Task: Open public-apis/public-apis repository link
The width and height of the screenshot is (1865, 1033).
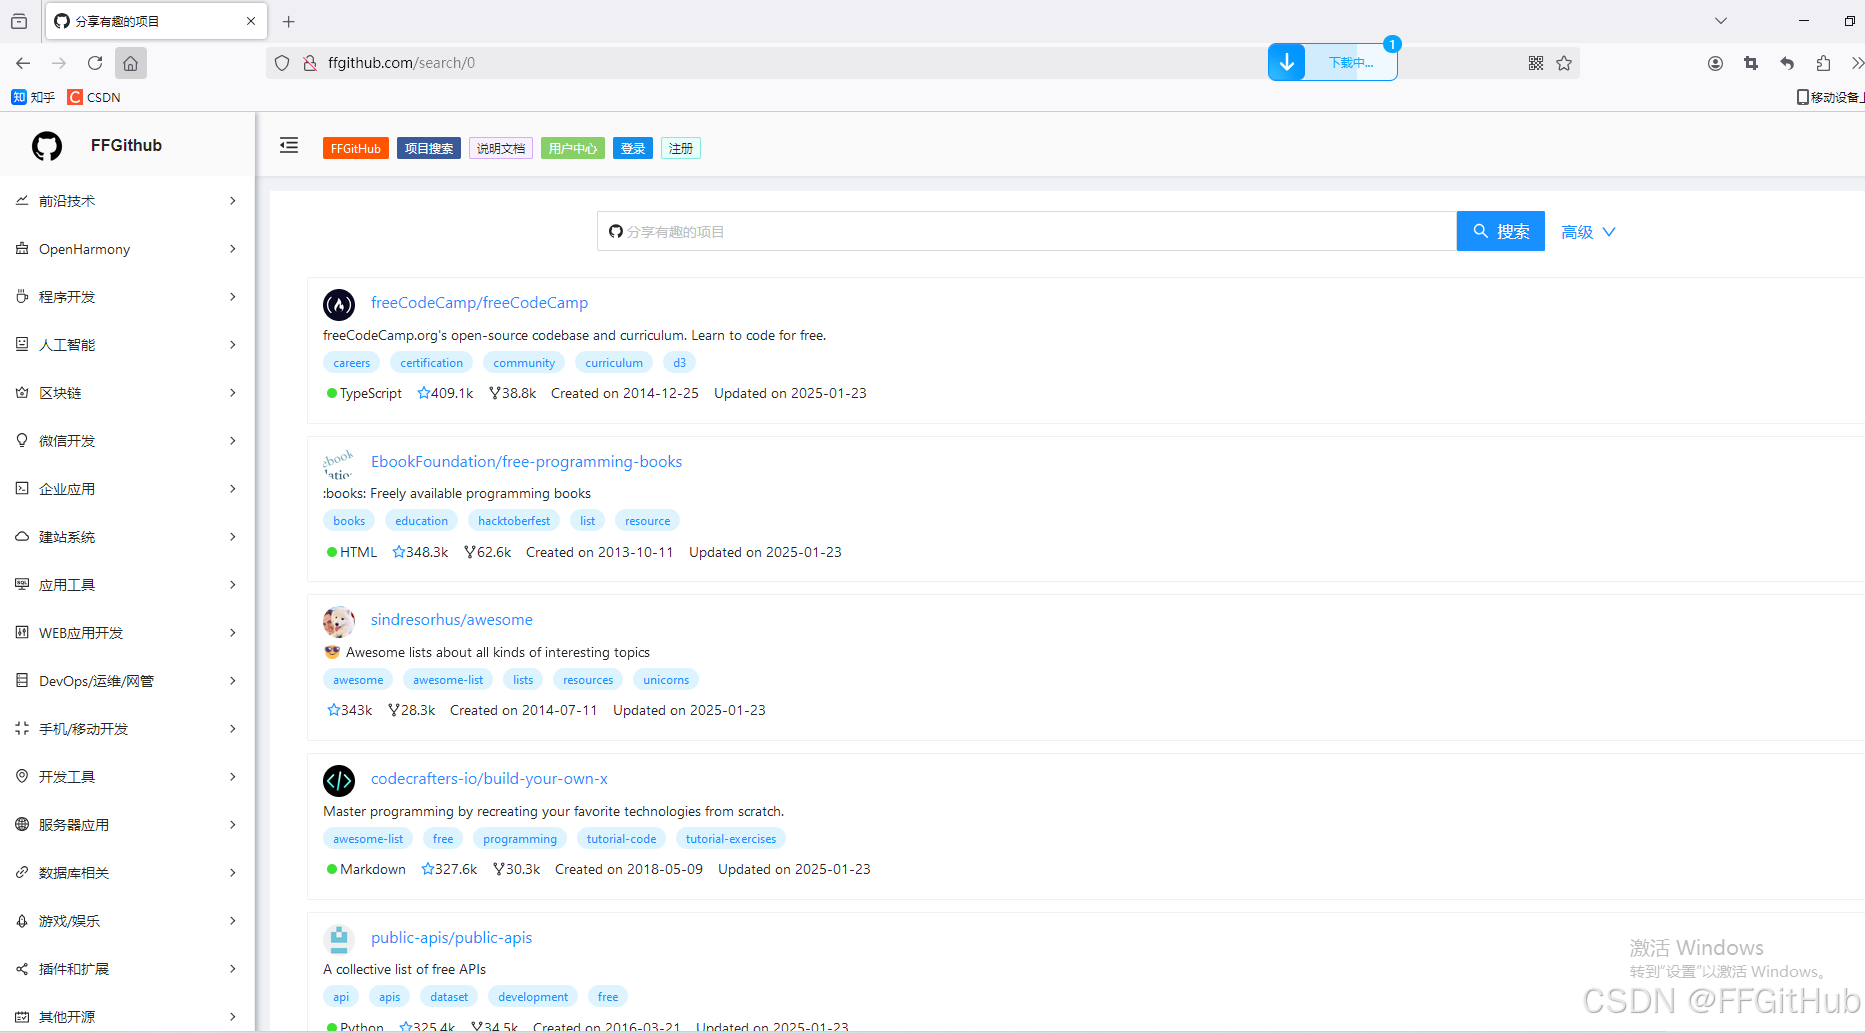Action: [451, 938]
